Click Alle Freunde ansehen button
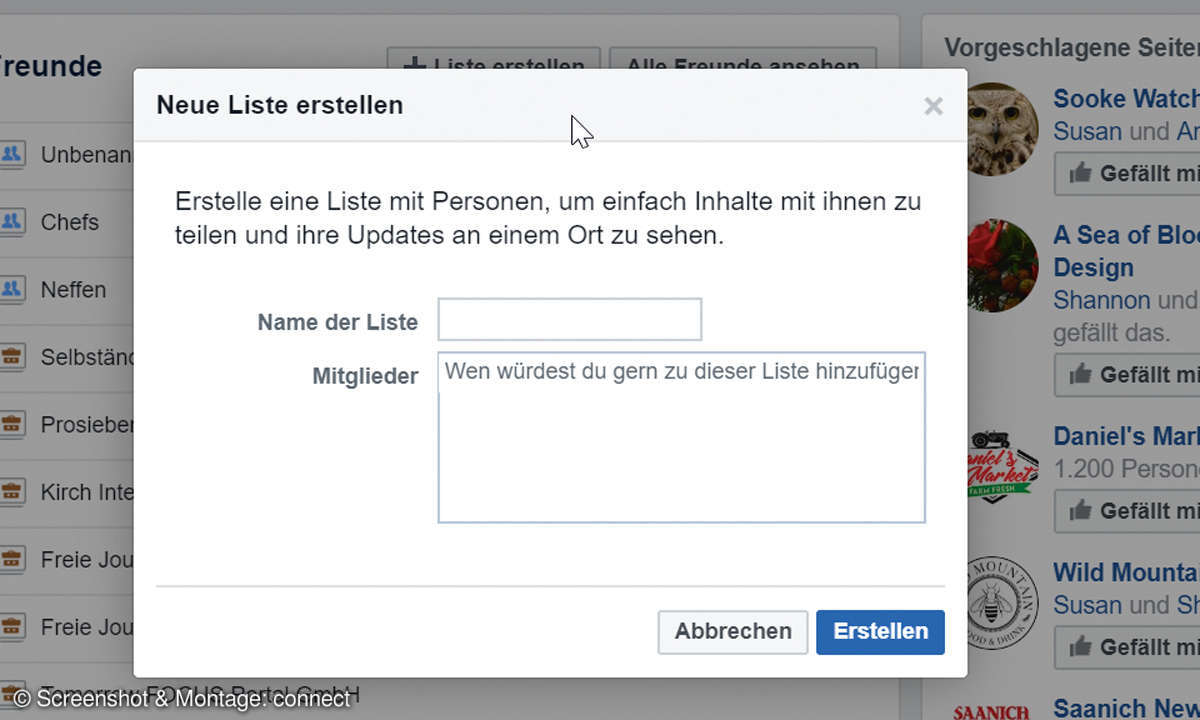Image resolution: width=1200 pixels, height=720 pixels. (x=743, y=59)
